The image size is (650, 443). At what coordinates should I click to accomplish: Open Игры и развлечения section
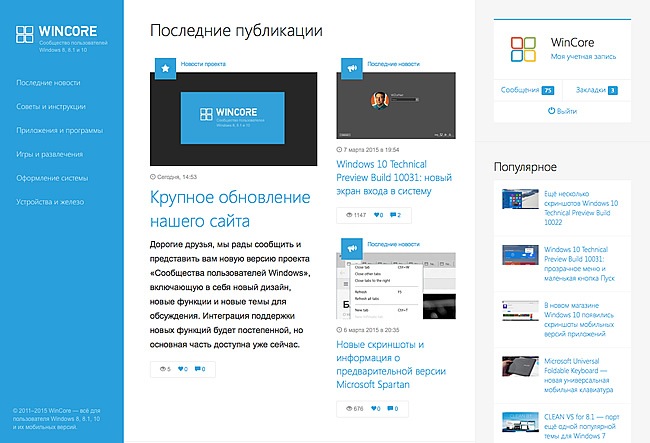[50, 154]
